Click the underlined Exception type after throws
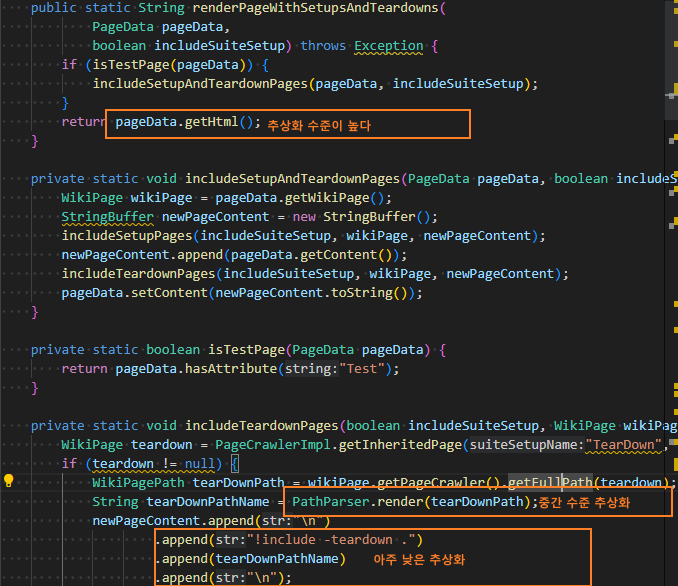This screenshot has width=678, height=586. pos(389,46)
